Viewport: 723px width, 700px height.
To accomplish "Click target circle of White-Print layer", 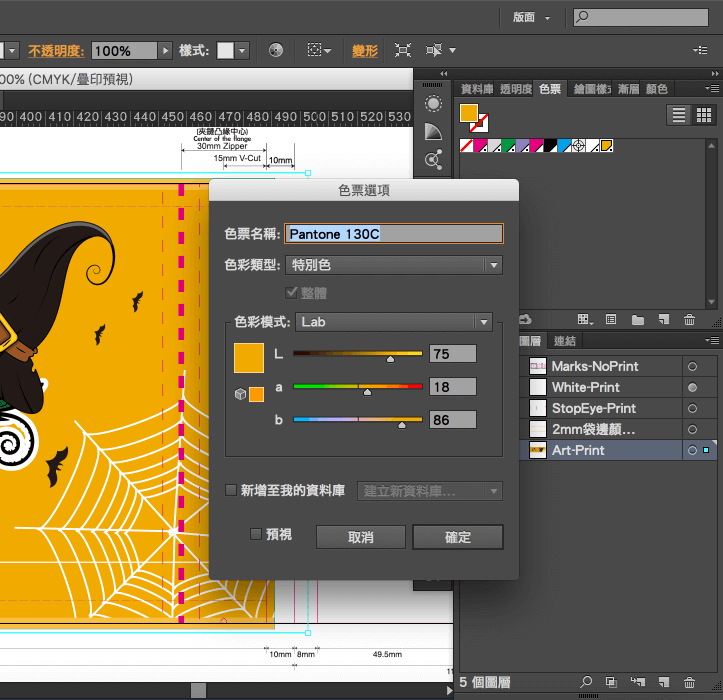I will [691, 387].
